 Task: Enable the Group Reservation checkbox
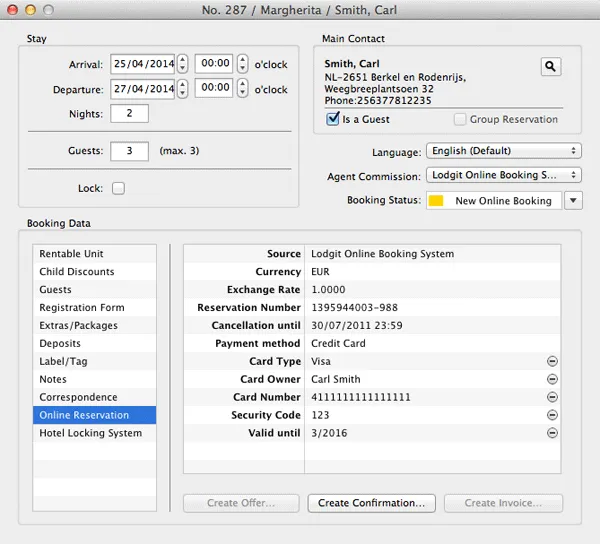coord(460,119)
